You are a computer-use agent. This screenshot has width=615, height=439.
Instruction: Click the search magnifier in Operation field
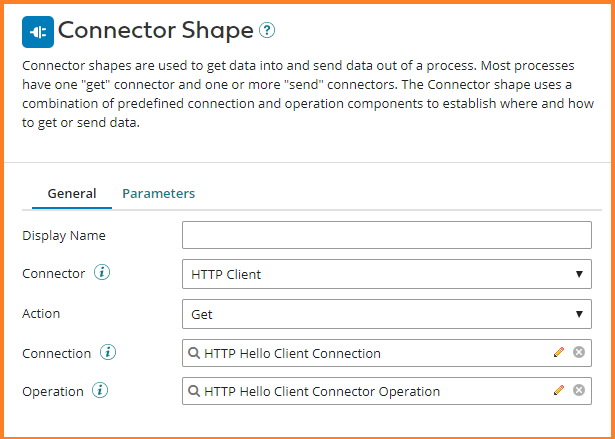194,392
